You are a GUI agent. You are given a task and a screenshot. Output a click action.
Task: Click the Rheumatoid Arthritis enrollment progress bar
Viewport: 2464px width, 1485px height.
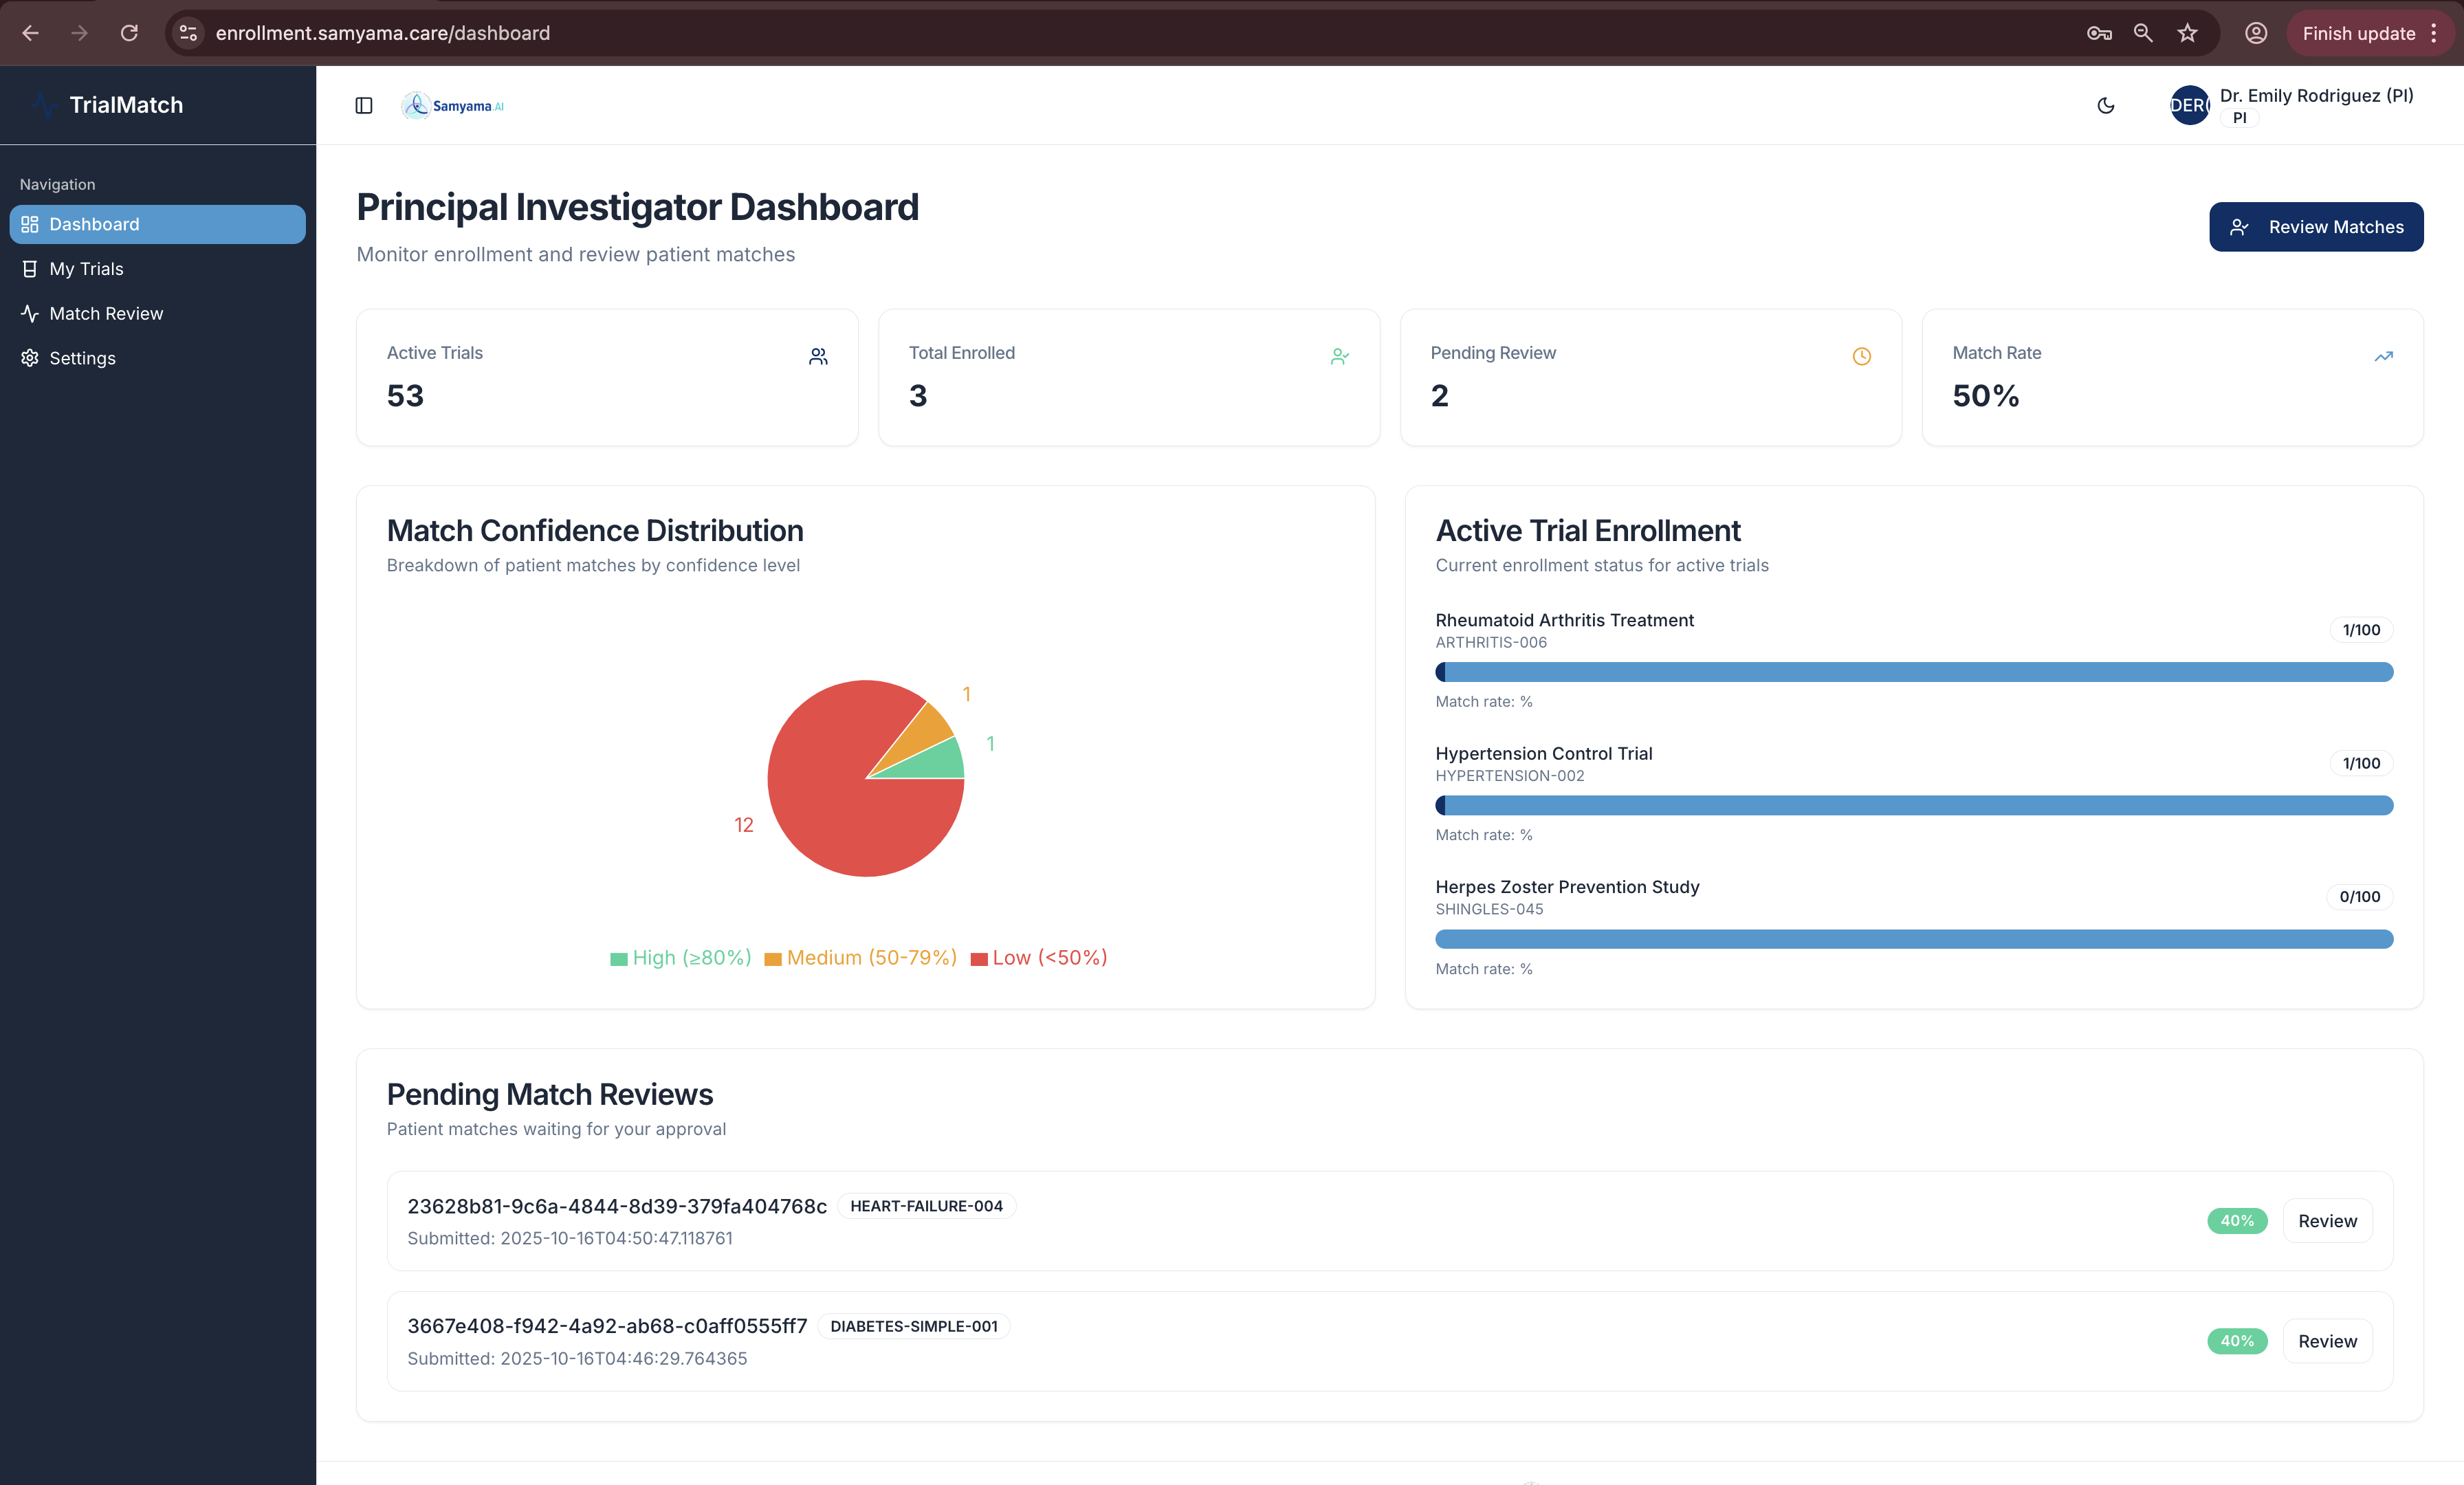pos(1914,672)
